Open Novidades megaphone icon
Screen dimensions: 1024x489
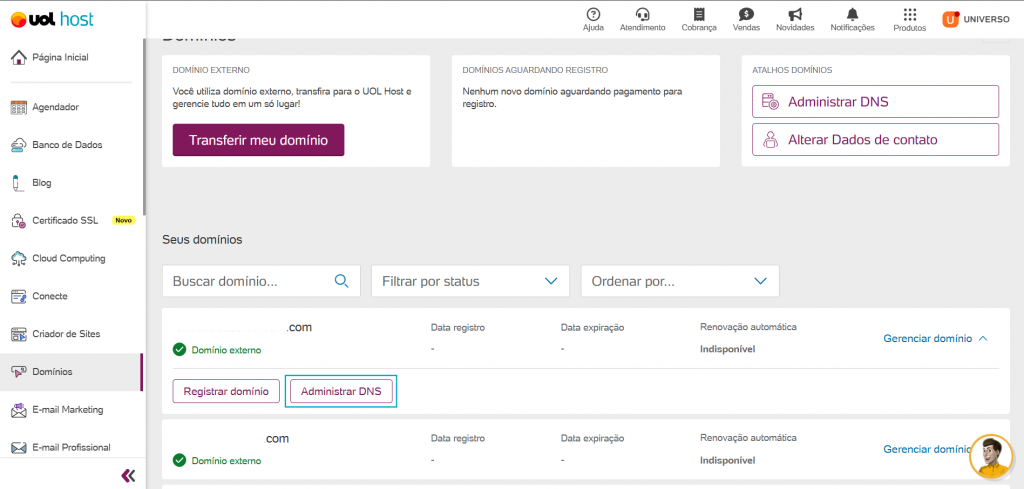click(795, 15)
